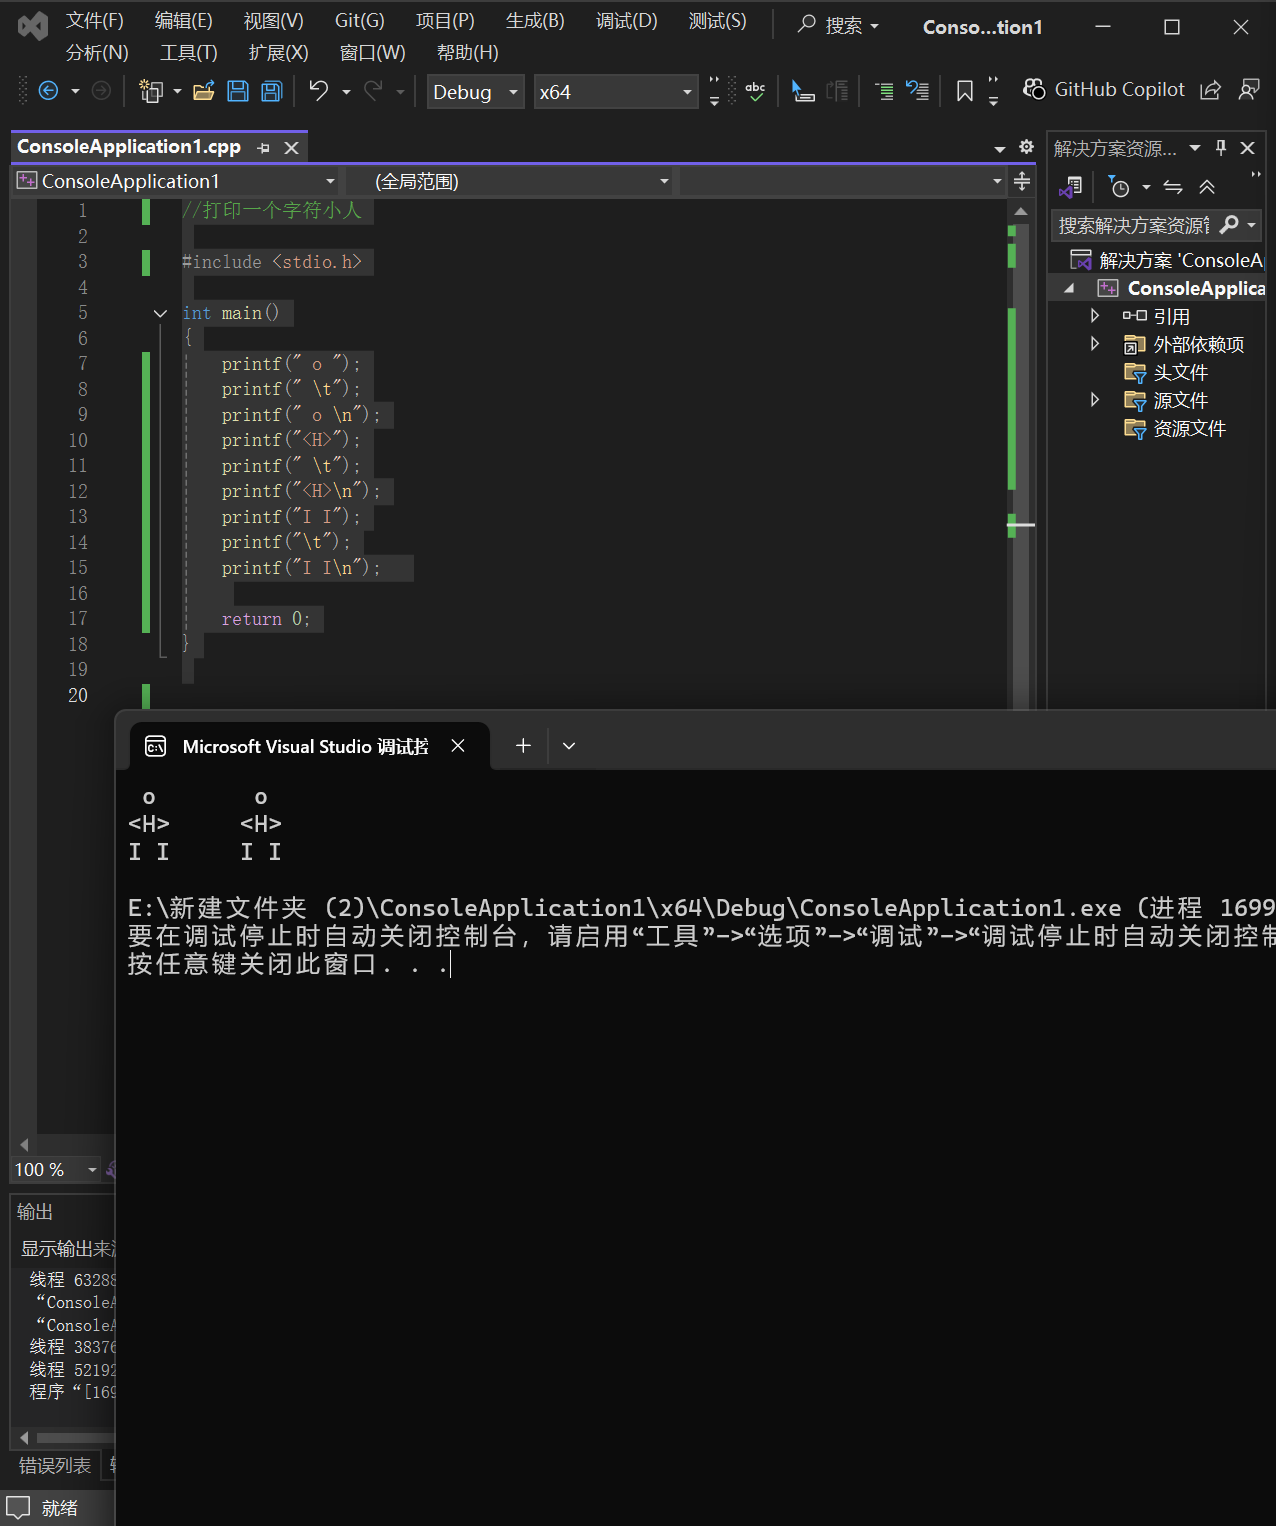Select the 资源文件 folder

click(x=1190, y=428)
